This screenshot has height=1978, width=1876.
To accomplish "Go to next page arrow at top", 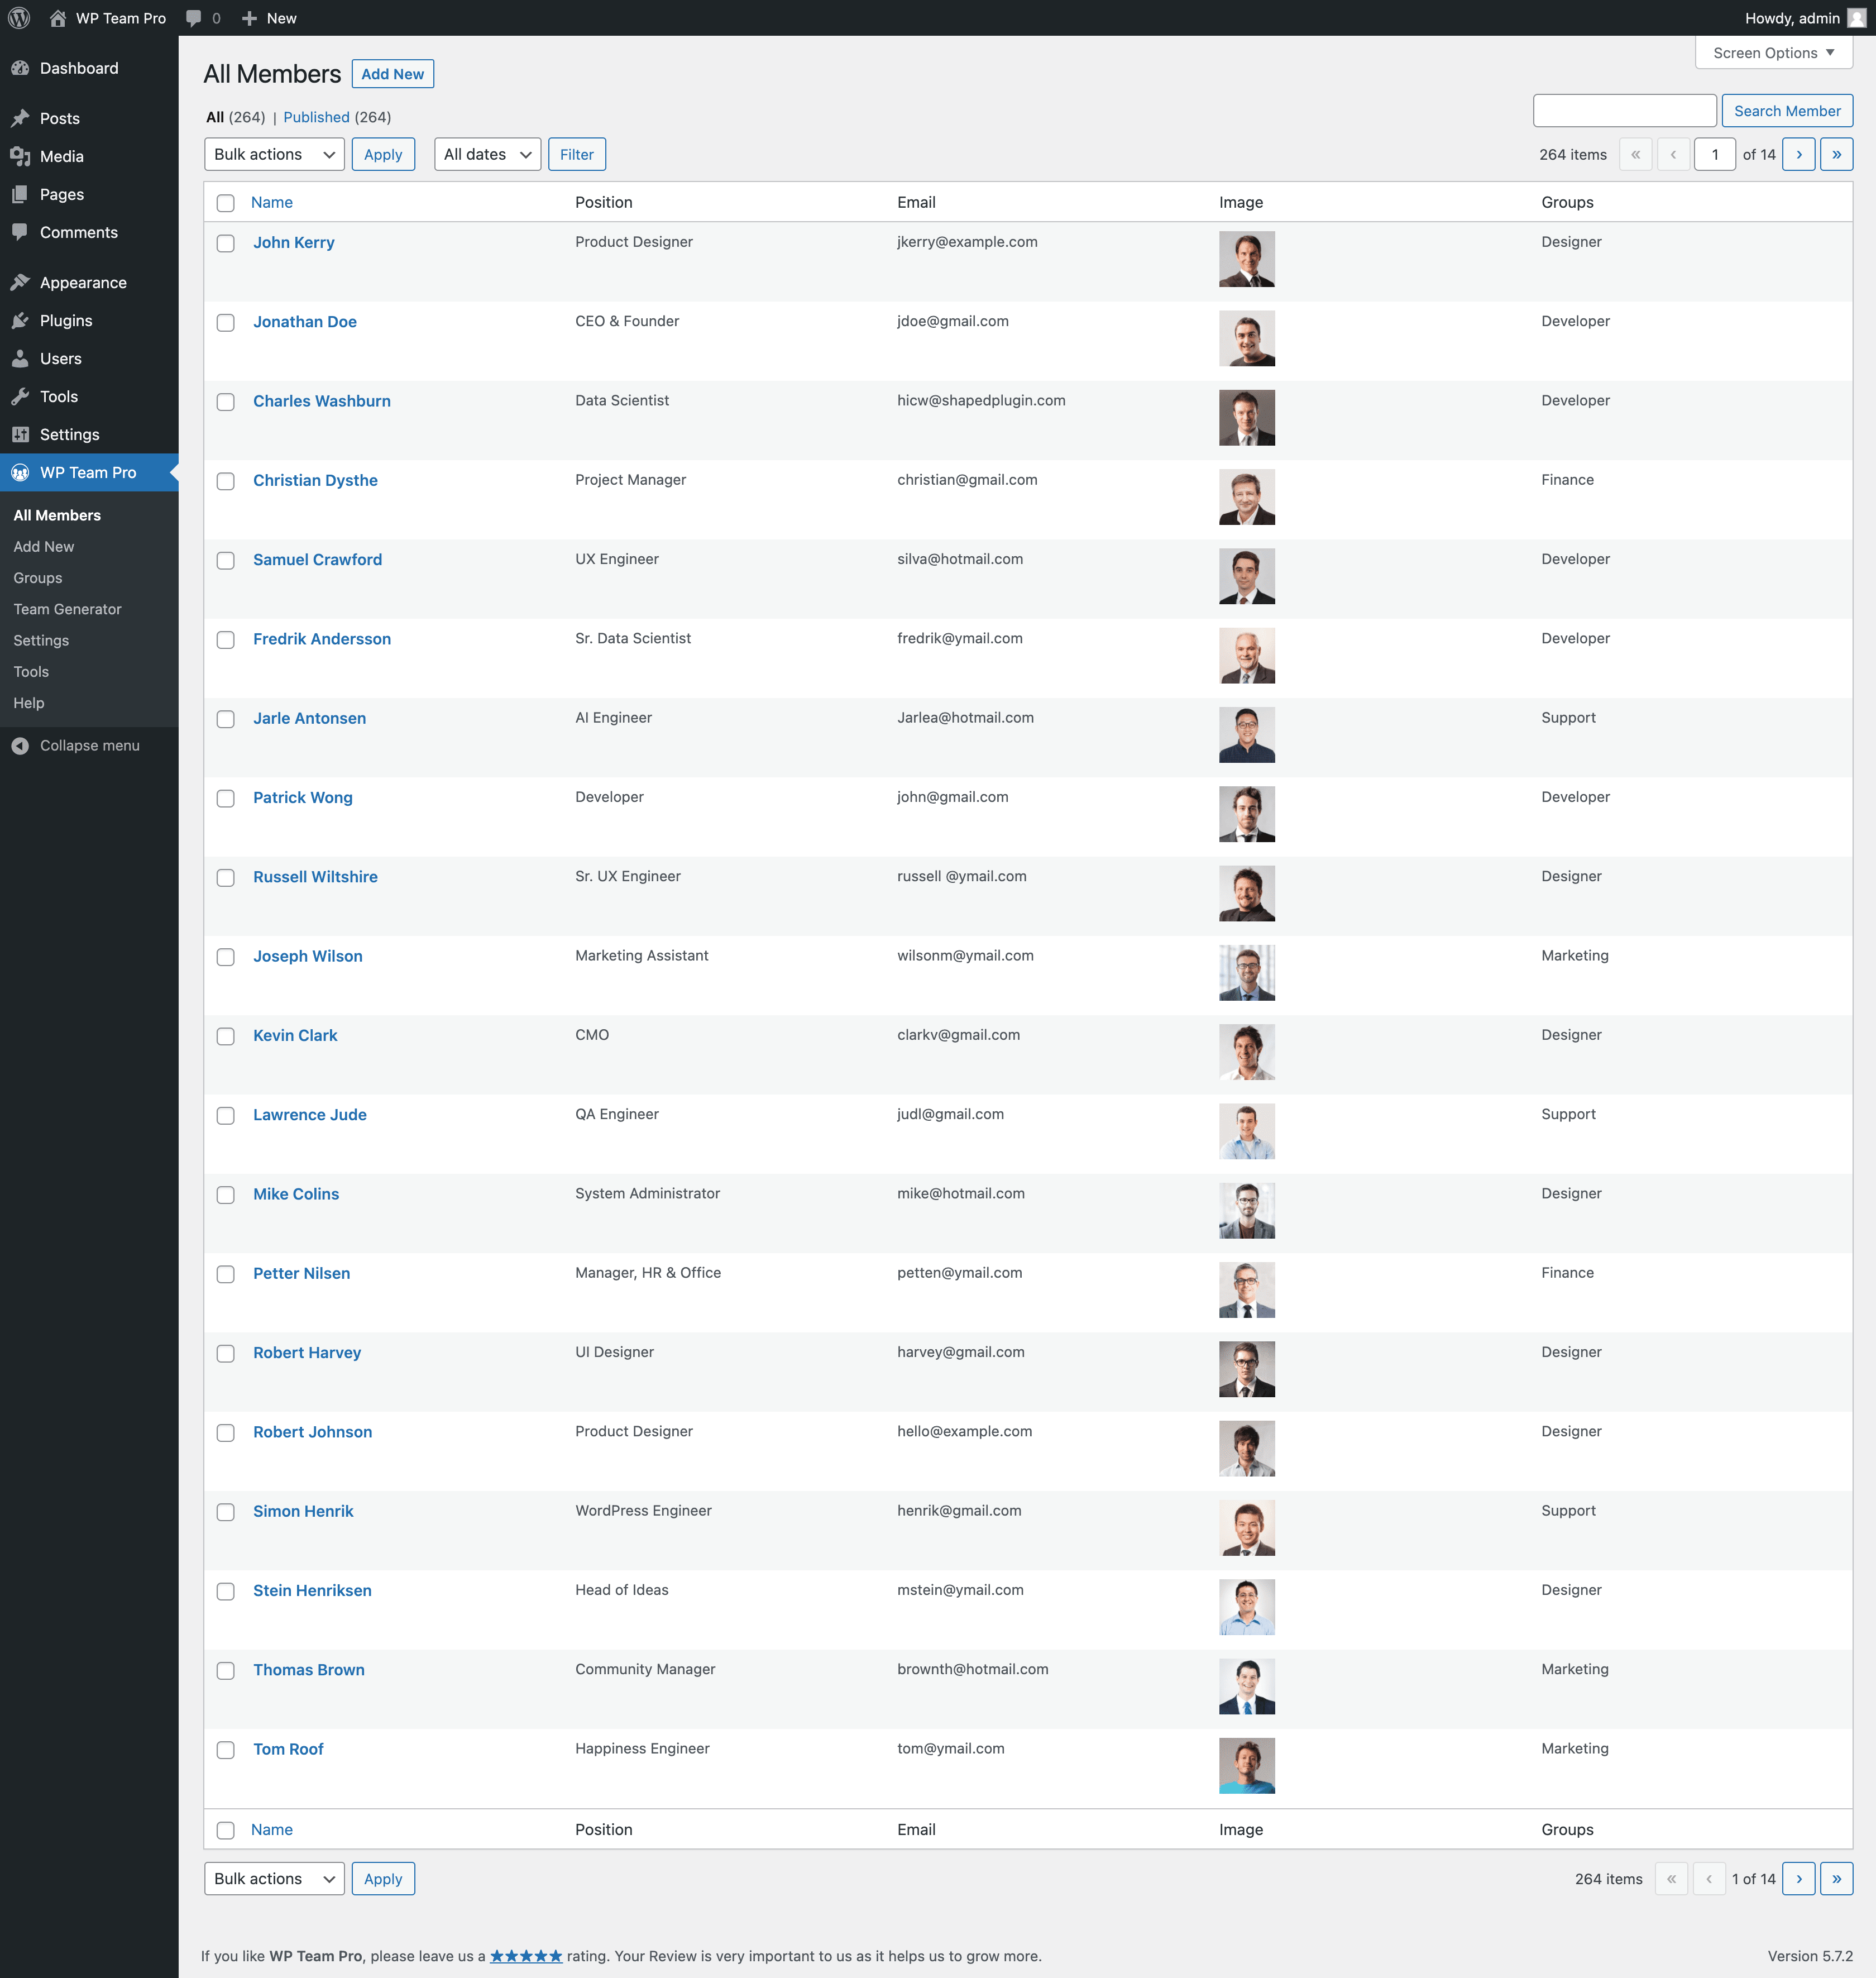I will click(1798, 155).
